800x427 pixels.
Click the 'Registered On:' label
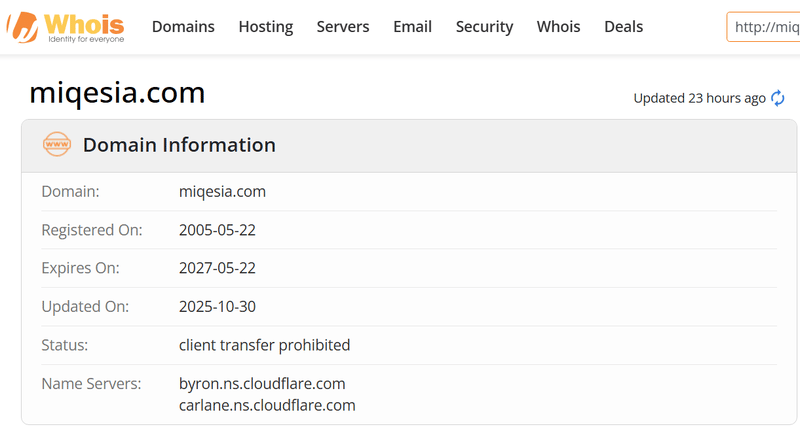(x=92, y=230)
